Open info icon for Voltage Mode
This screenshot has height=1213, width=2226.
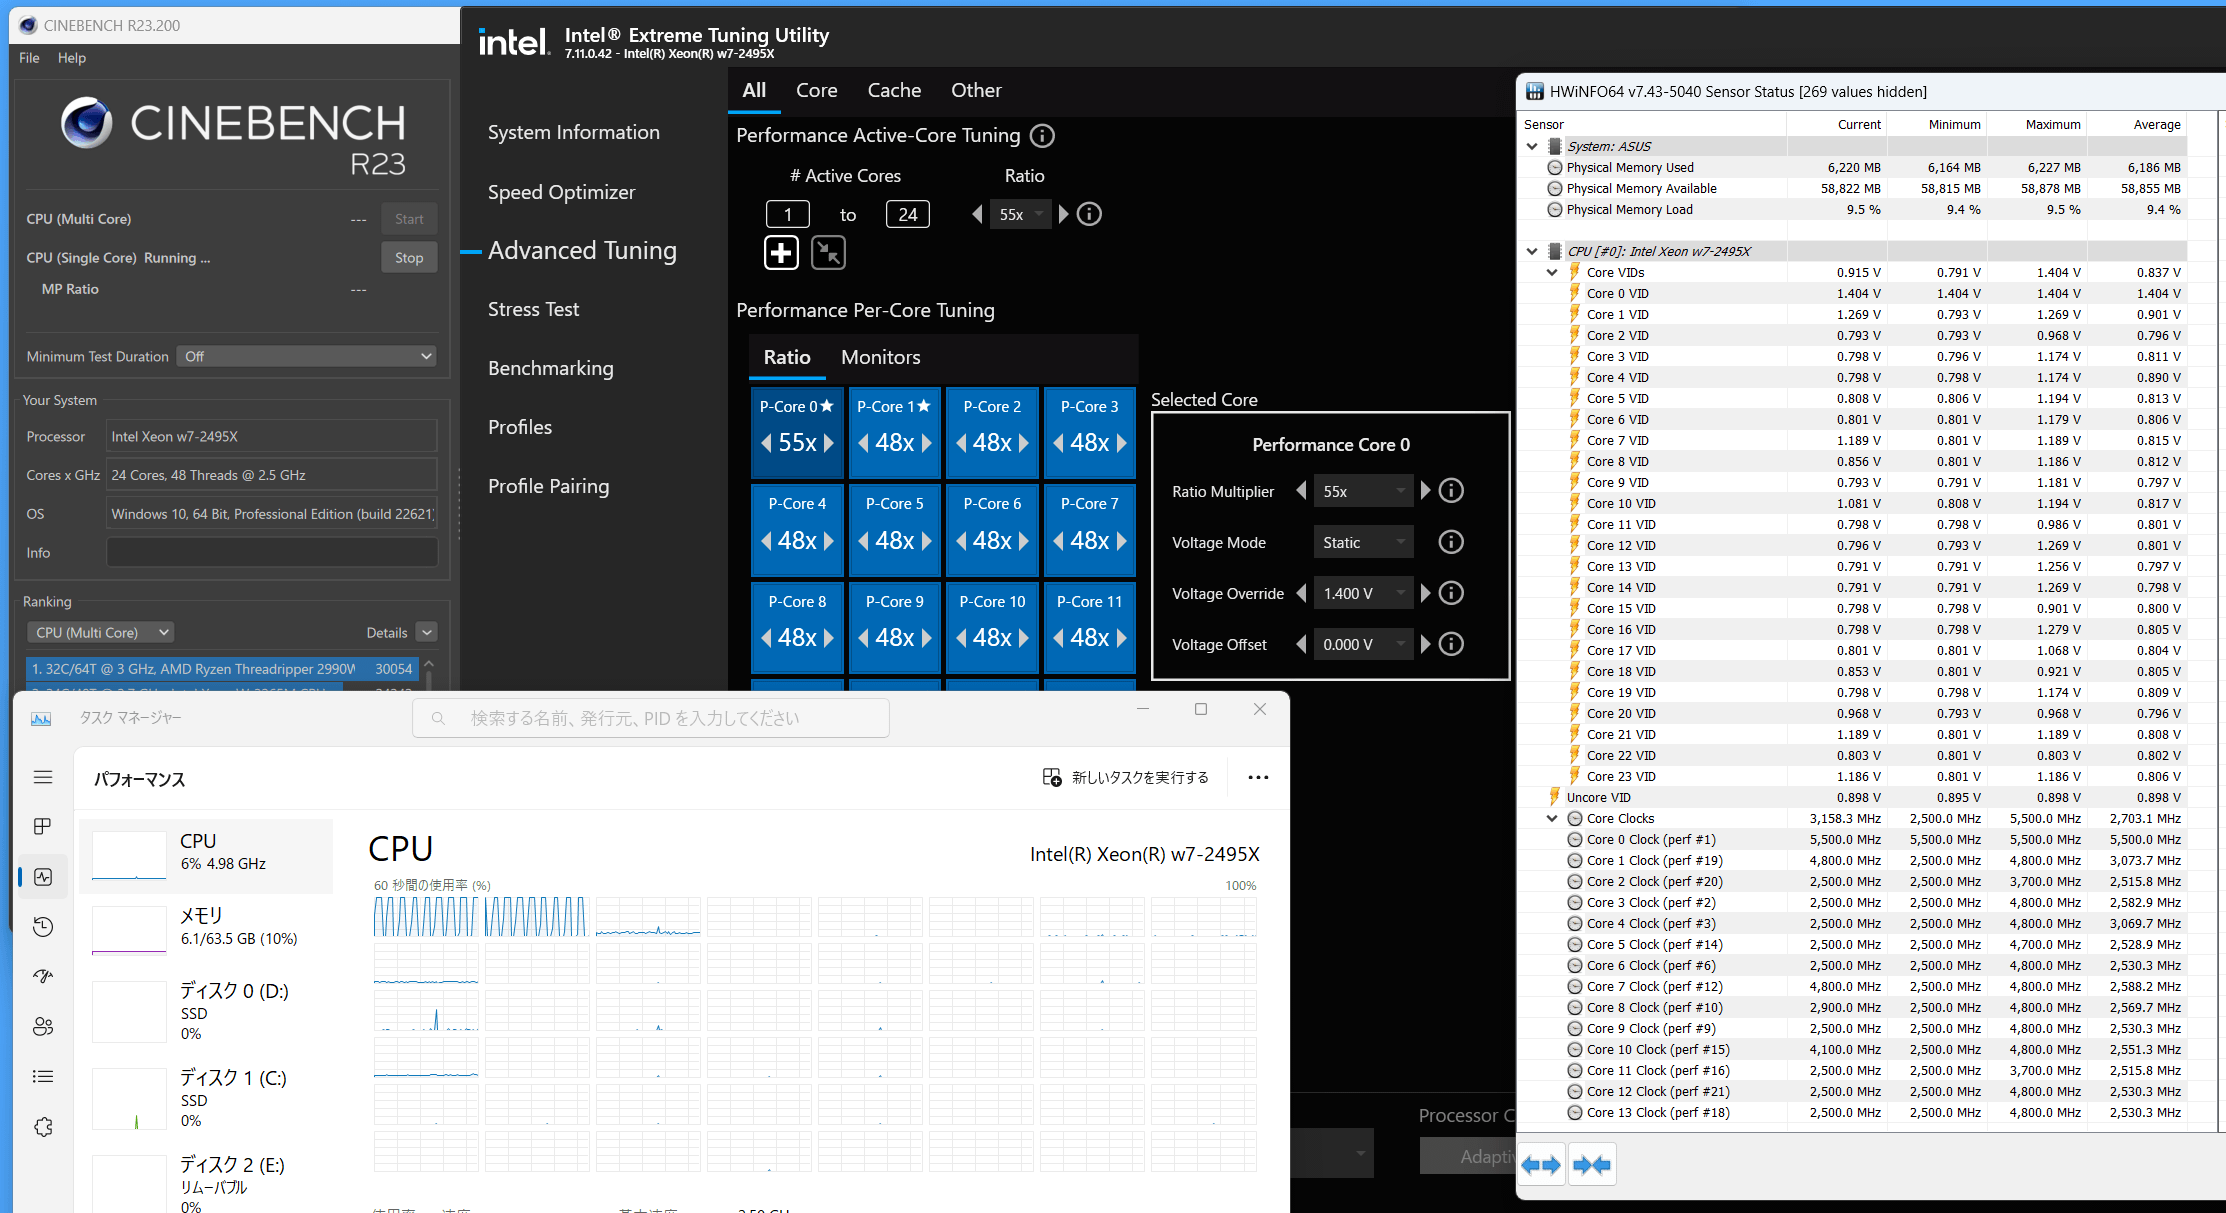coord(1450,542)
